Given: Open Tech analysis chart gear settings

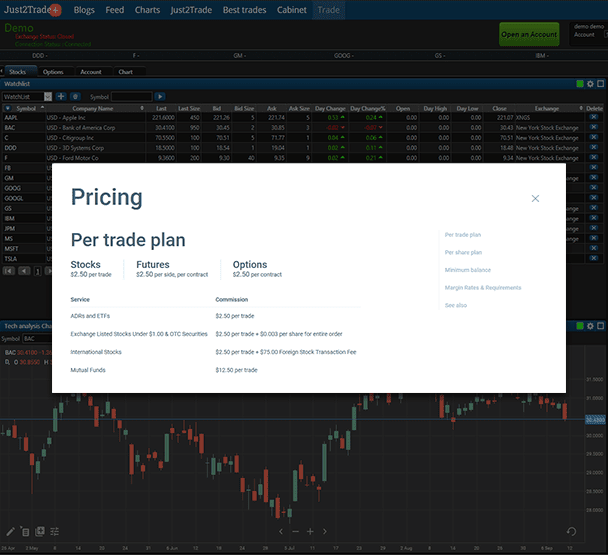Looking at the screenshot, I should pyautogui.click(x=590, y=326).
